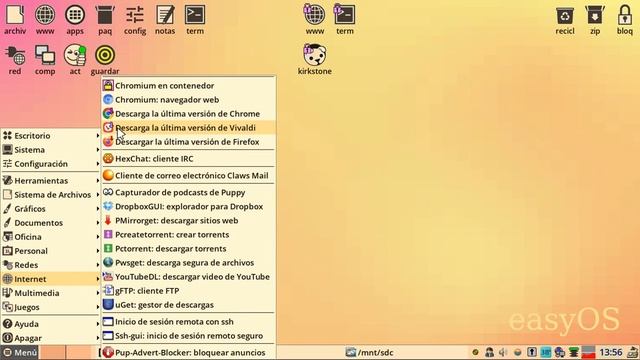The image size is (640, 360).
Task: Expand the Gráficos submenu
Action: click(51, 209)
